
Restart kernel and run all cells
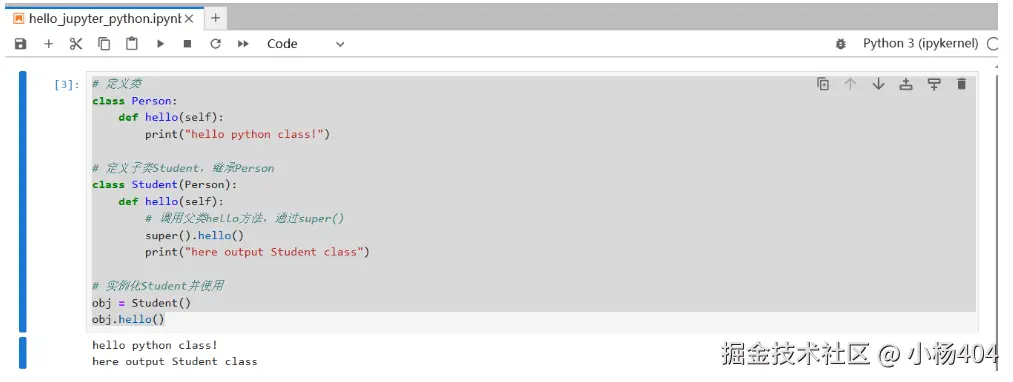coord(243,44)
